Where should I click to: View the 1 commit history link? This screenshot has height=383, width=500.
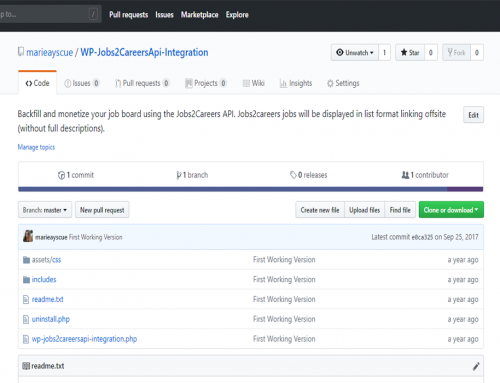(x=76, y=175)
